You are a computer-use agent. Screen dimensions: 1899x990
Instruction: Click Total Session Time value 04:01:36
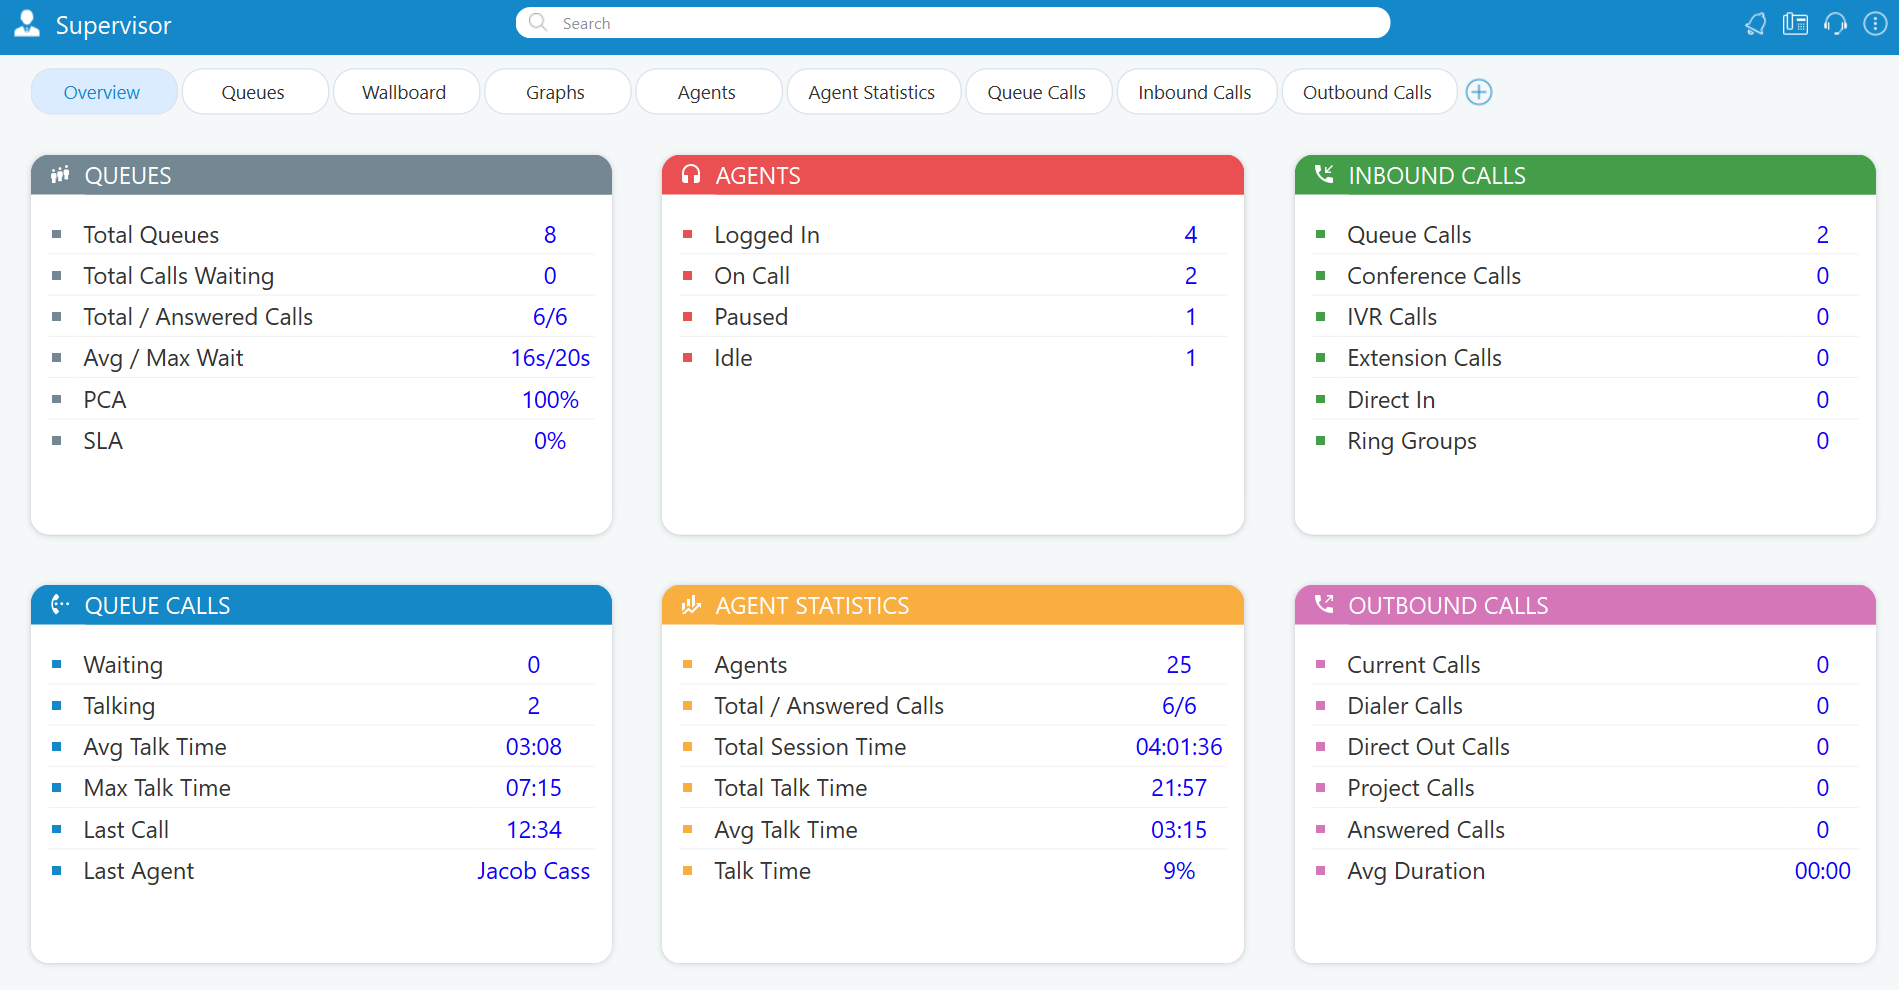coord(1179,747)
